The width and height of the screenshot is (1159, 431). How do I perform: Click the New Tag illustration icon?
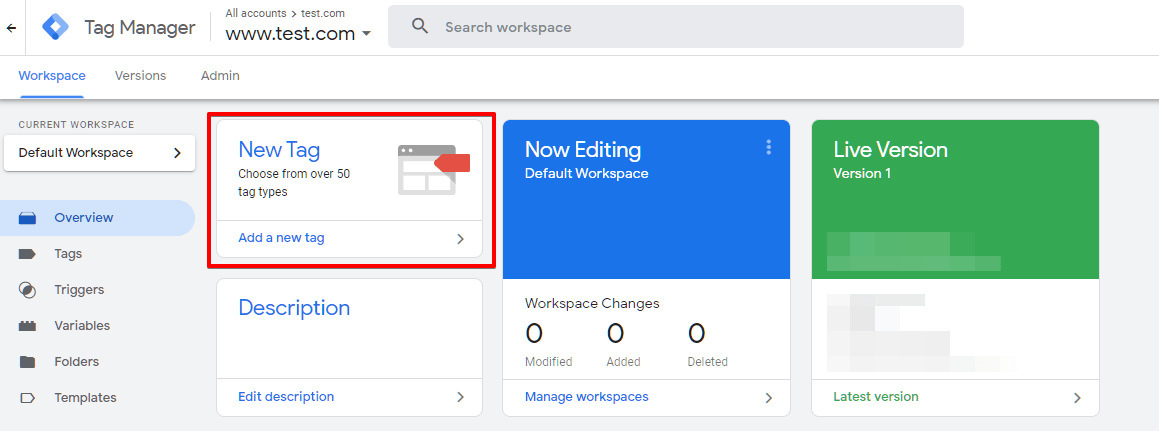[434, 169]
